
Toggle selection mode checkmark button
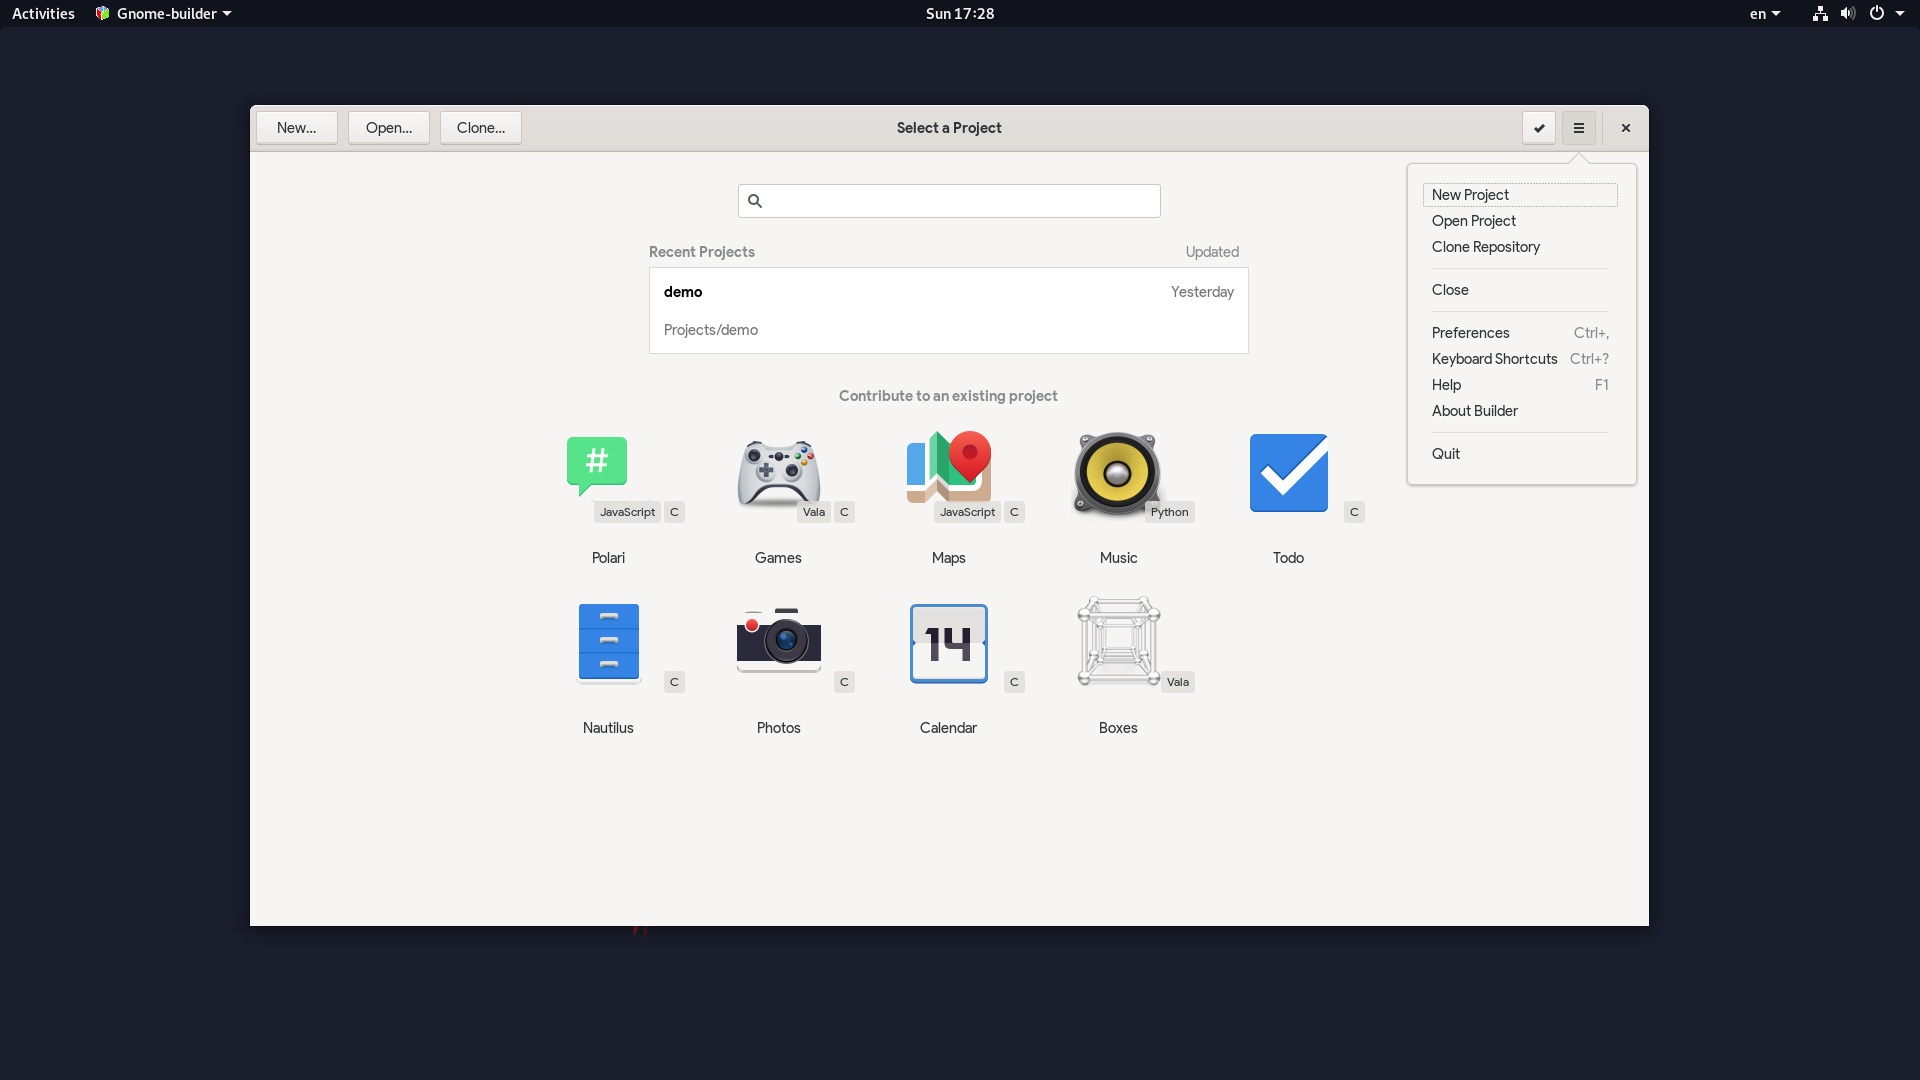[x=1539, y=128]
